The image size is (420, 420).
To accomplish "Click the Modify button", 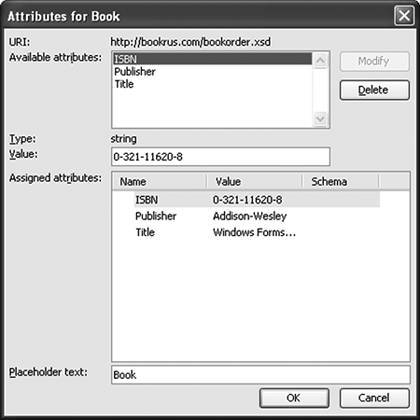I will coord(374,61).
